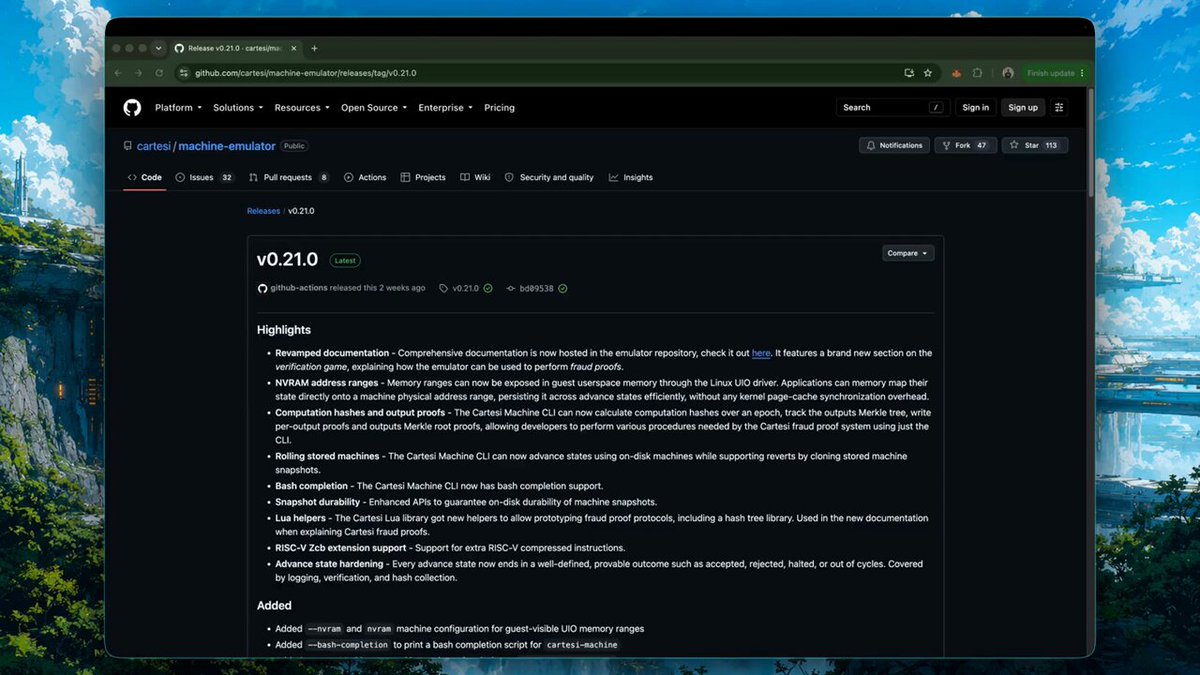The height and width of the screenshot is (675, 1200).
Task: Fork the machine-emulator repository
Action: [965, 145]
